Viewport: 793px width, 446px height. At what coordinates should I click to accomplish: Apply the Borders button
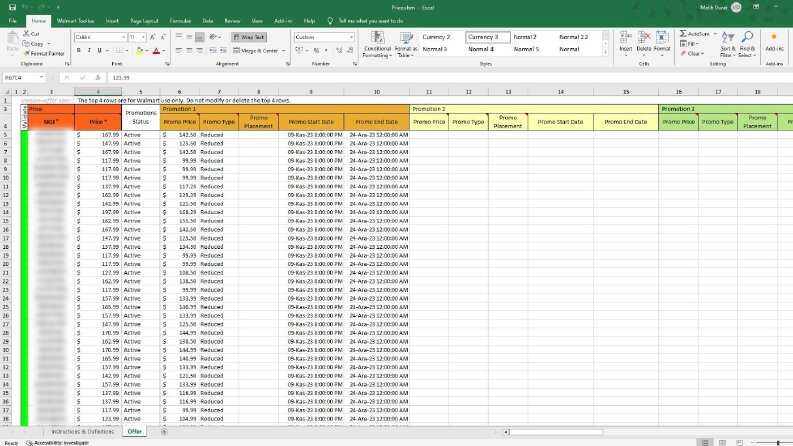pos(119,51)
